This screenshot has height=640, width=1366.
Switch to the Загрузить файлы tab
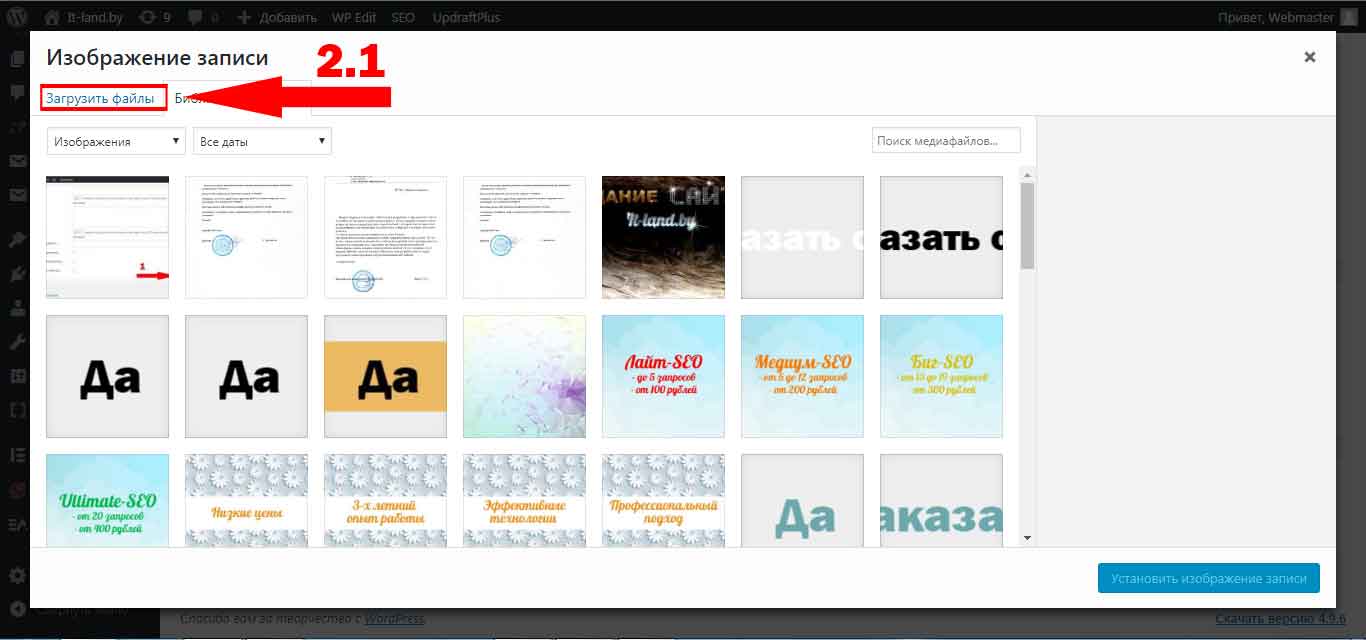[103, 98]
